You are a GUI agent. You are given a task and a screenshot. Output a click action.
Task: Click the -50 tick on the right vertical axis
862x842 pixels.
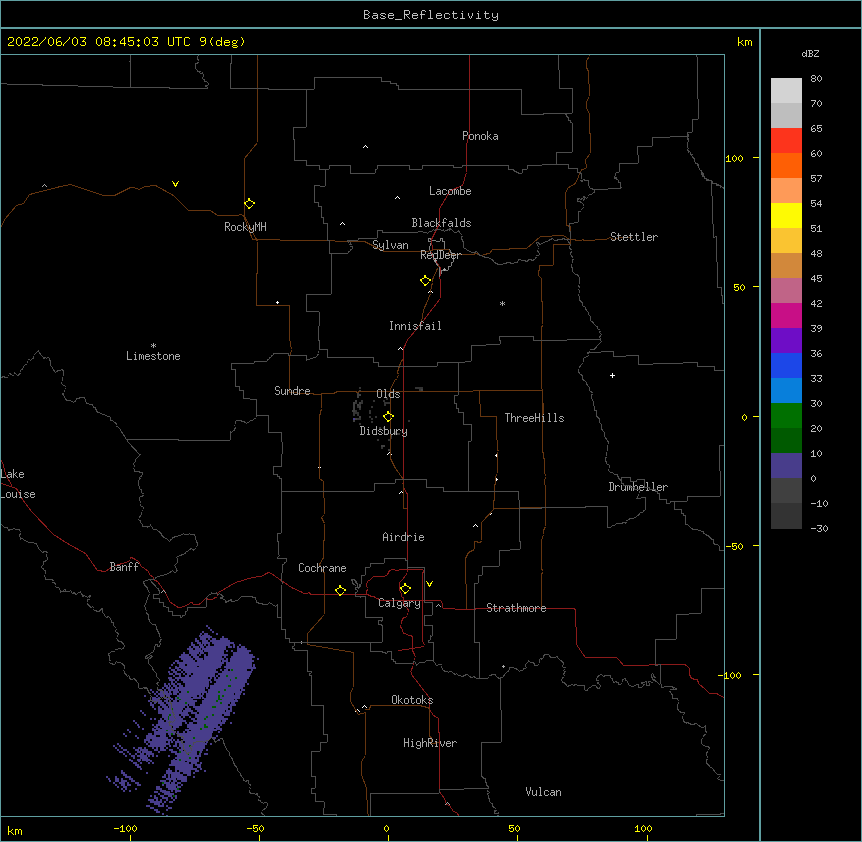(734, 546)
